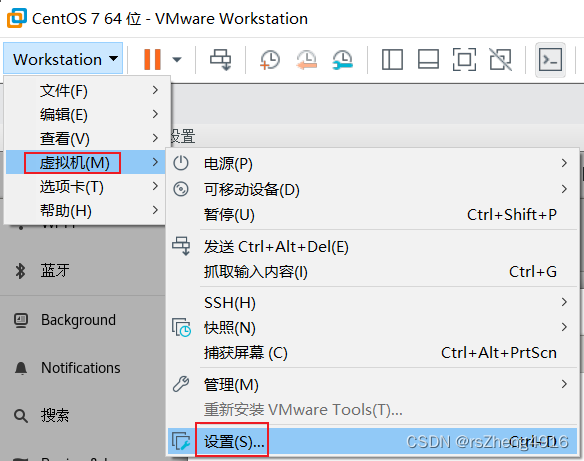Open 管理(M) manage submenu
584x461 pixels.
tap(372, 384)
